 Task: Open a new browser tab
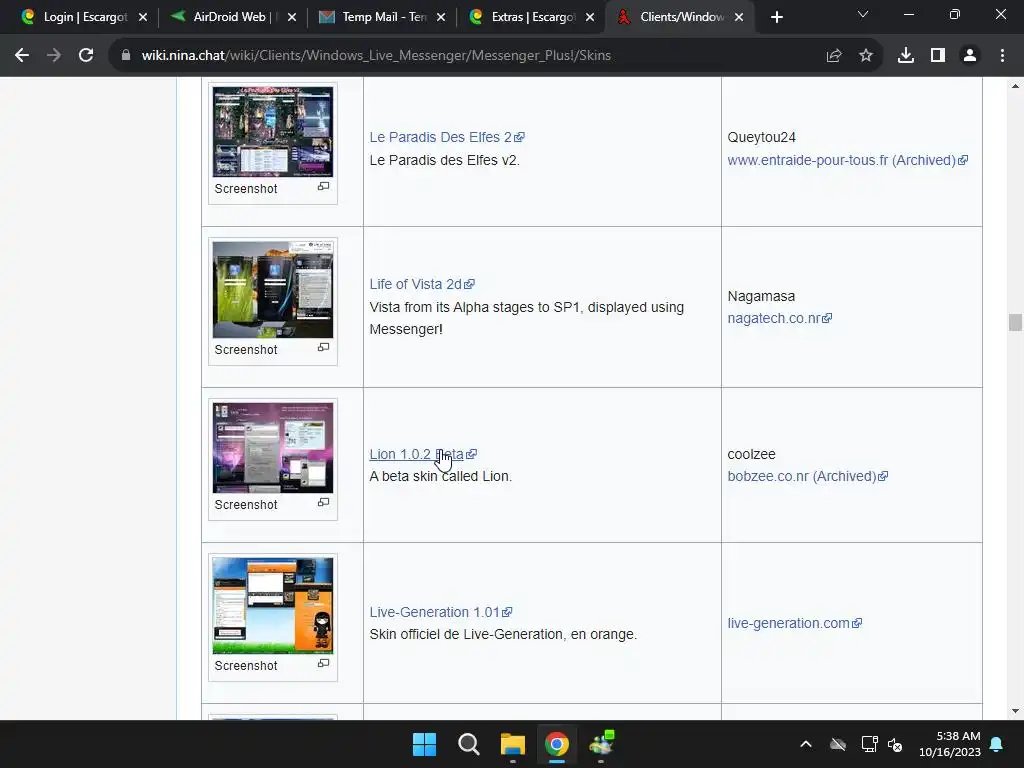[x=776, y=17]
